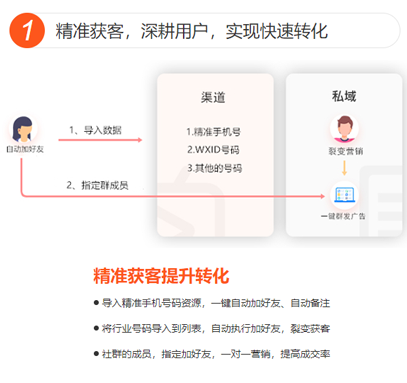Click the computer icon above 一键群发广告

[x=344, y=195]
